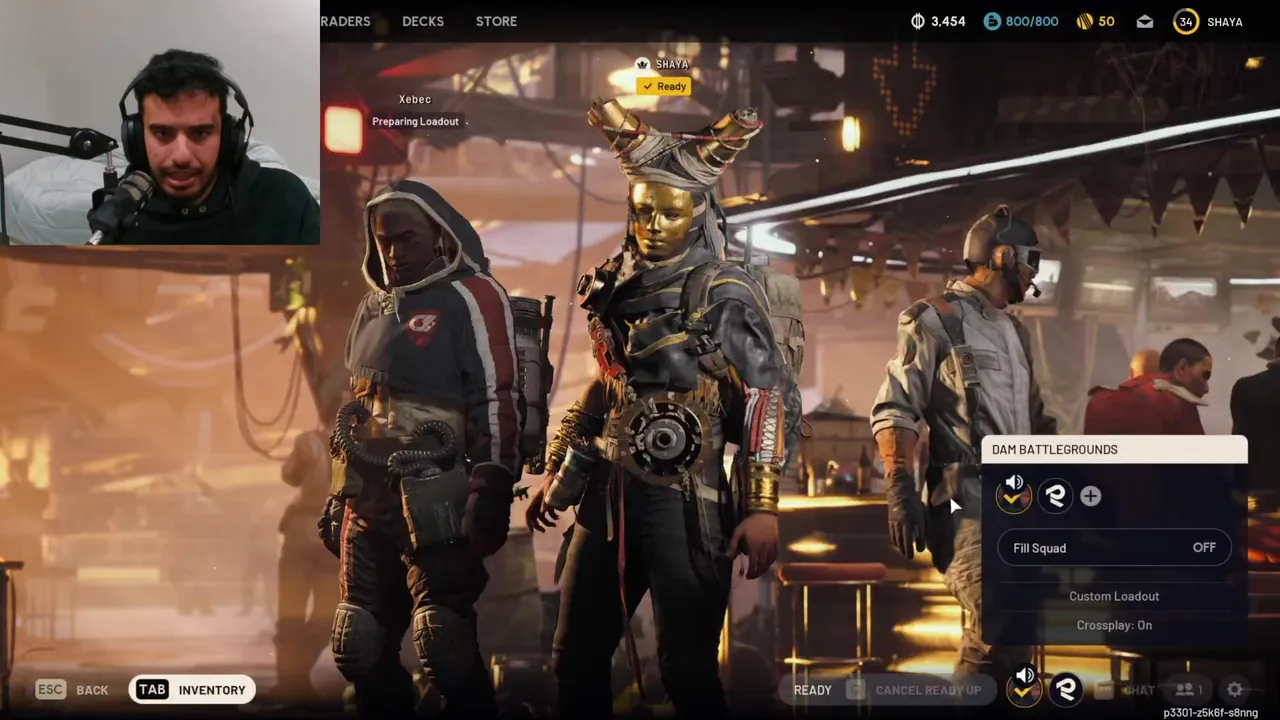This screenshot has height=720, width=1280.
Task: Open Custom Loadout in squad panel
Action: tap(1114, 596)
